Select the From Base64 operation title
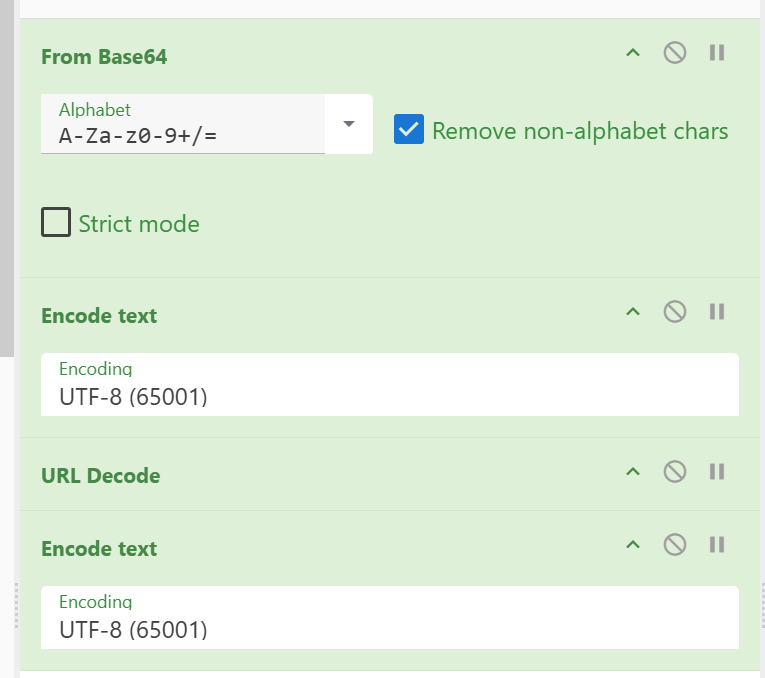Screen dimensions: 765x678 [104, 57]
